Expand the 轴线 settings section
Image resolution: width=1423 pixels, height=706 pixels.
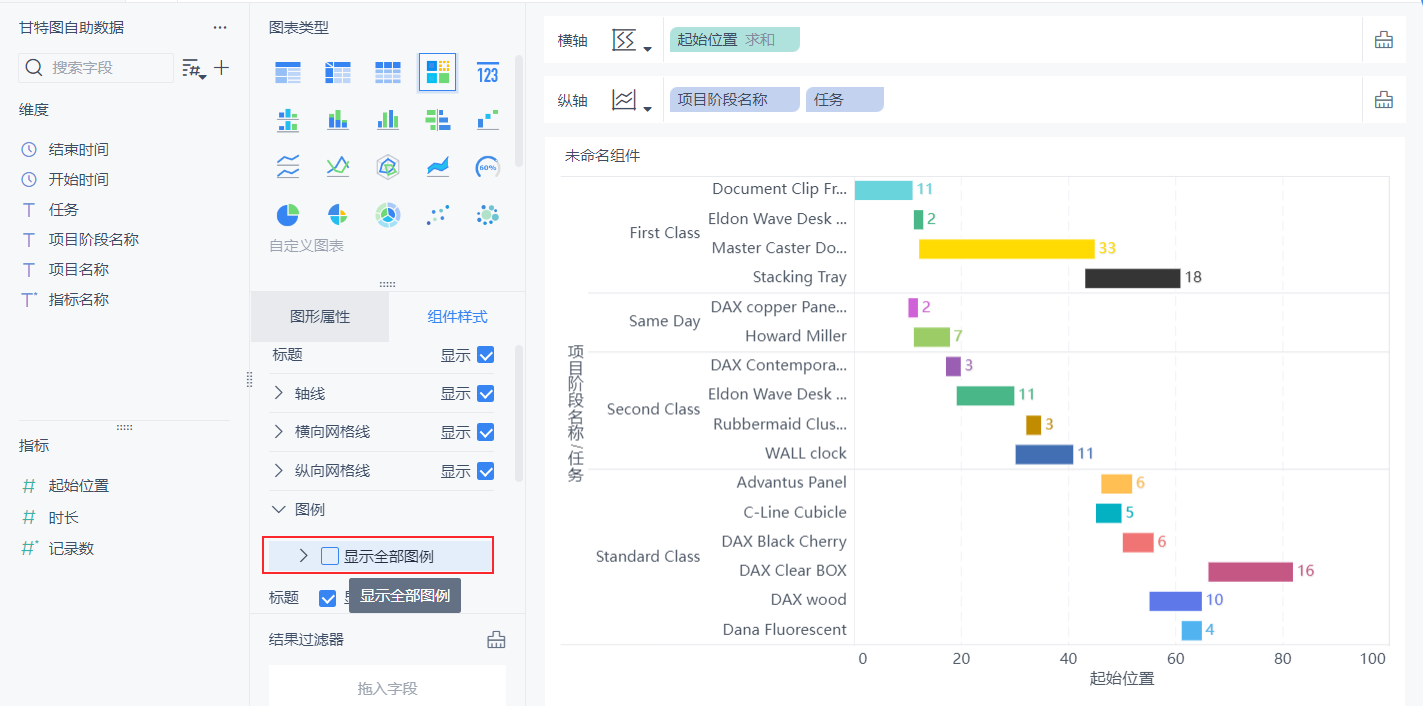tap(278, 393)
